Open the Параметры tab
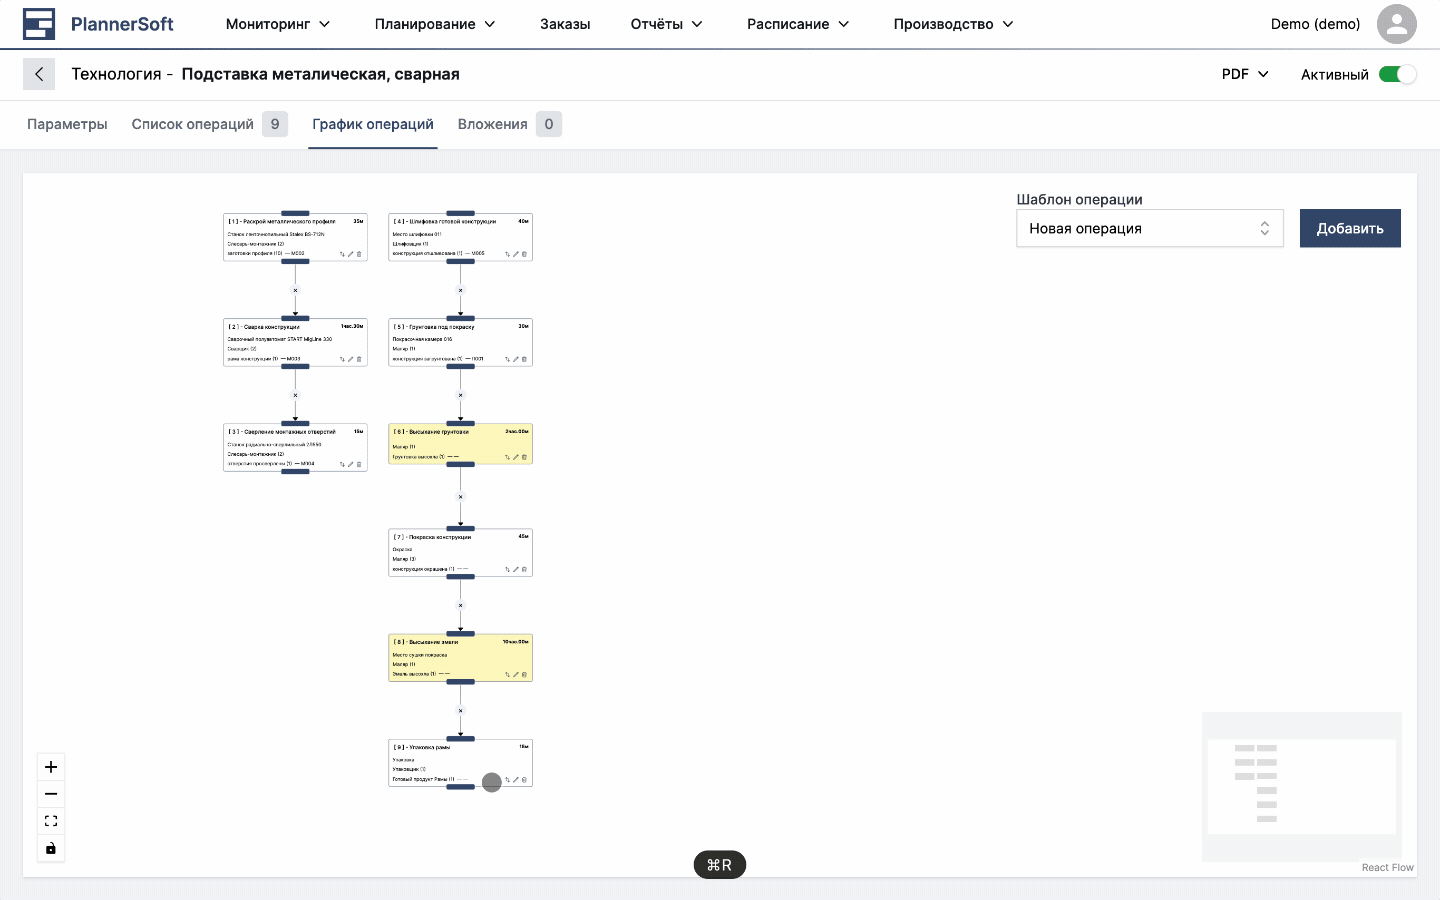 point(67,124)
